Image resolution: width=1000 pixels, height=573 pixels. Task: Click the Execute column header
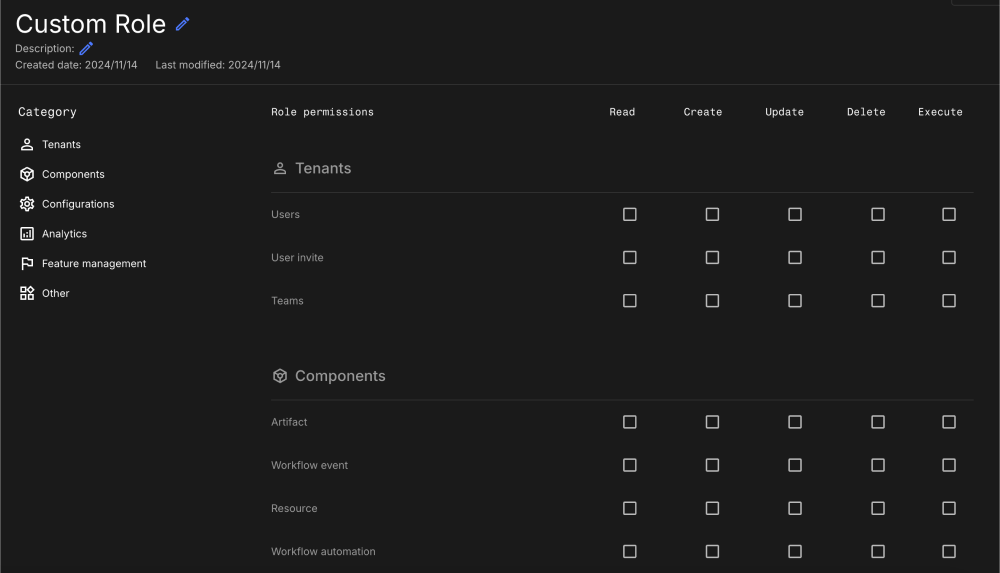[x=940, y=112]
